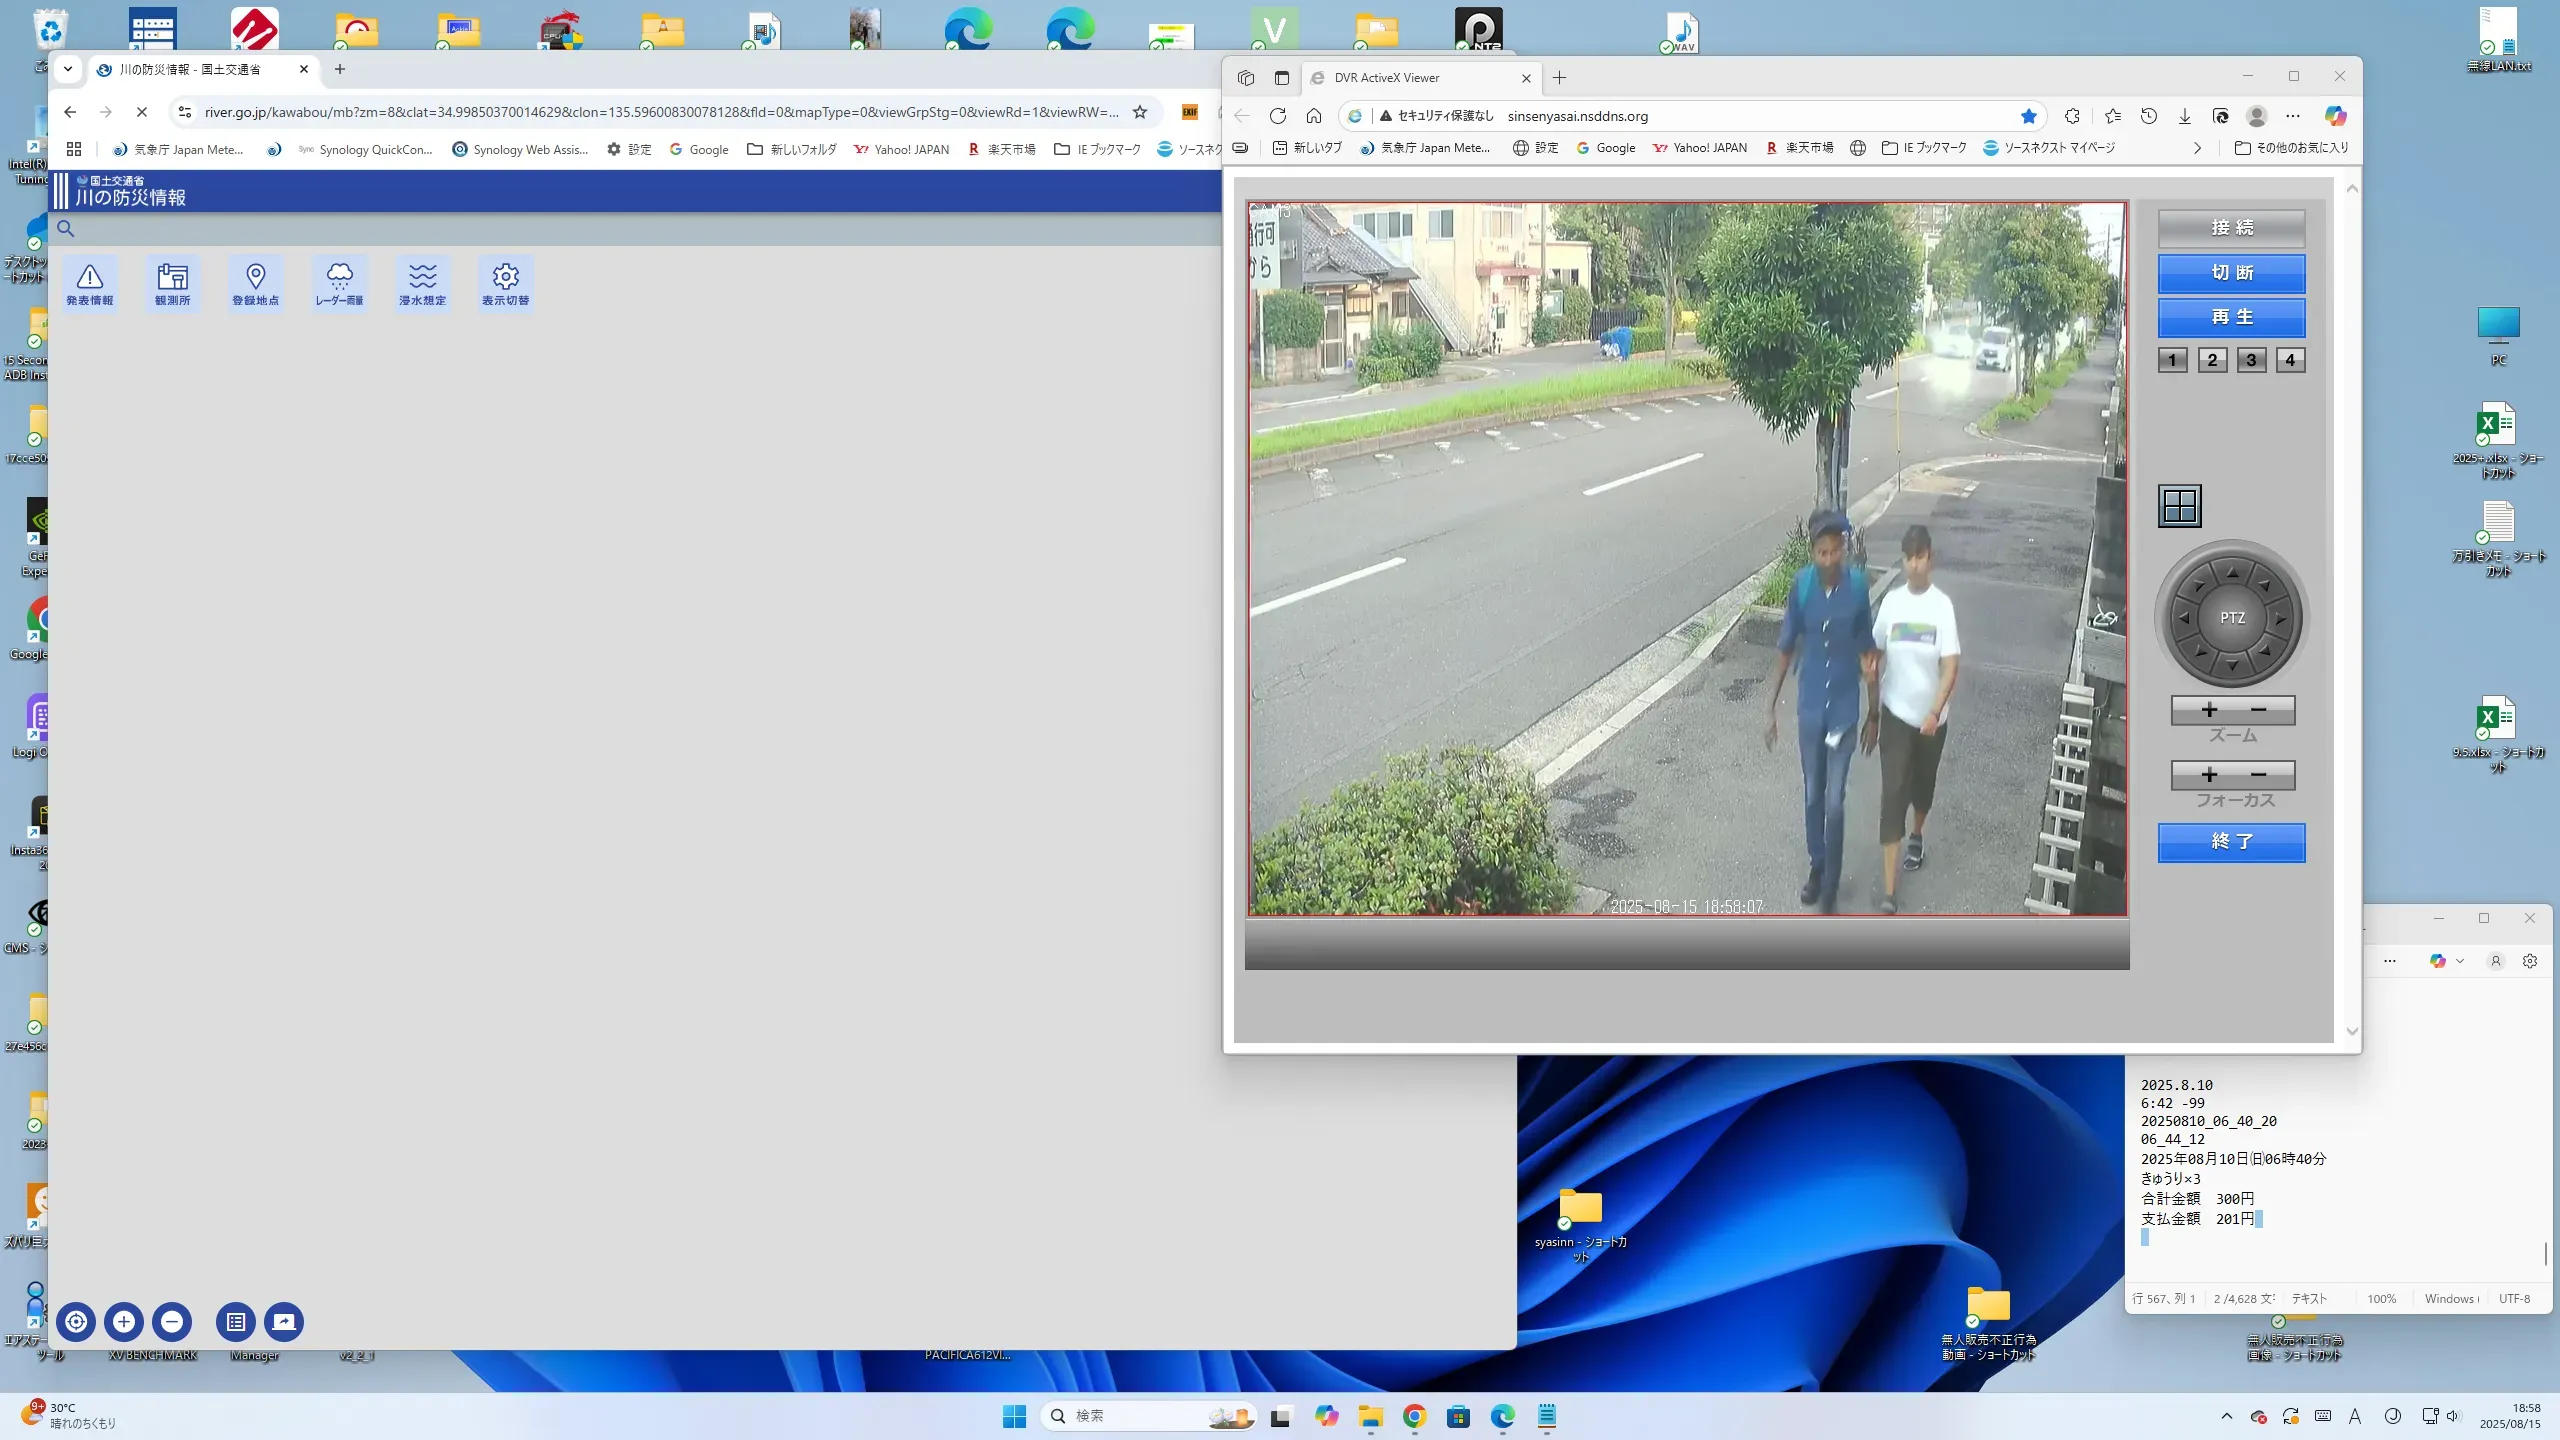Viewport: 2560px width, 1440px height.
Task: Open the 表示切替 display settings gear
Action: click(x=505, y=284)
